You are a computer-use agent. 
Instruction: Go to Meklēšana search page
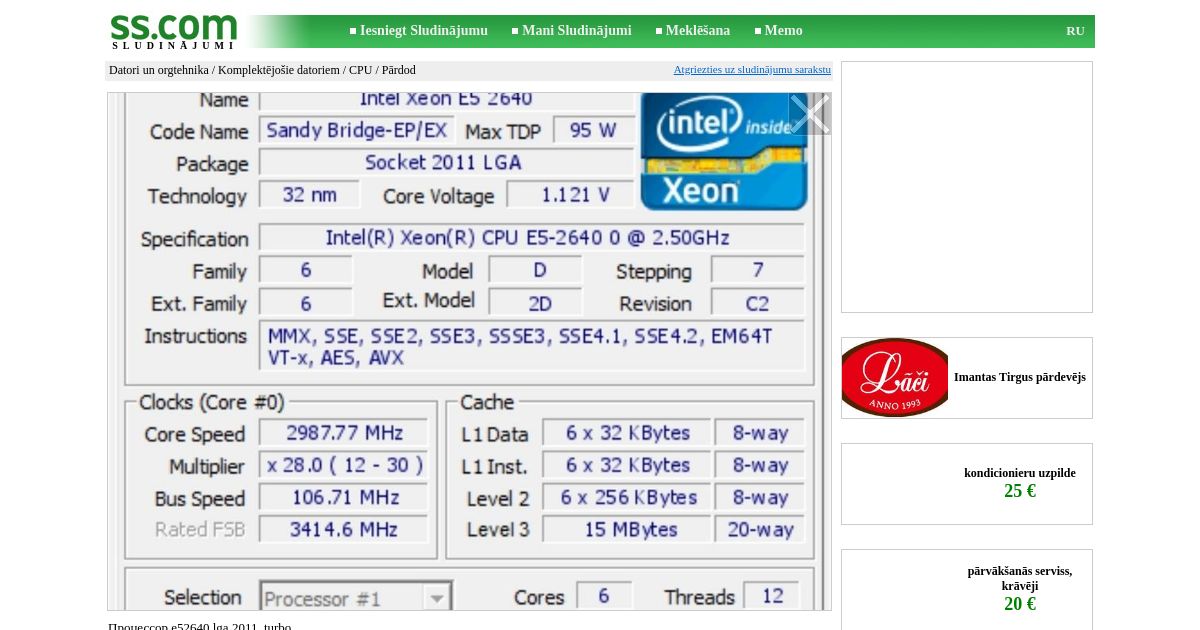tap(697, 31)
